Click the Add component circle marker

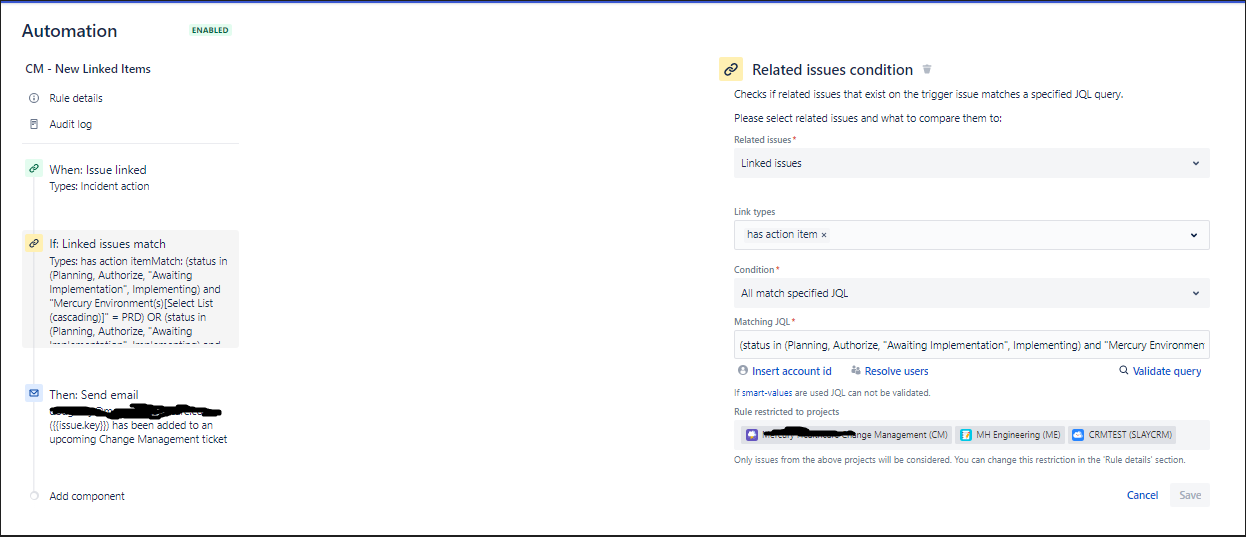(34, 496)
